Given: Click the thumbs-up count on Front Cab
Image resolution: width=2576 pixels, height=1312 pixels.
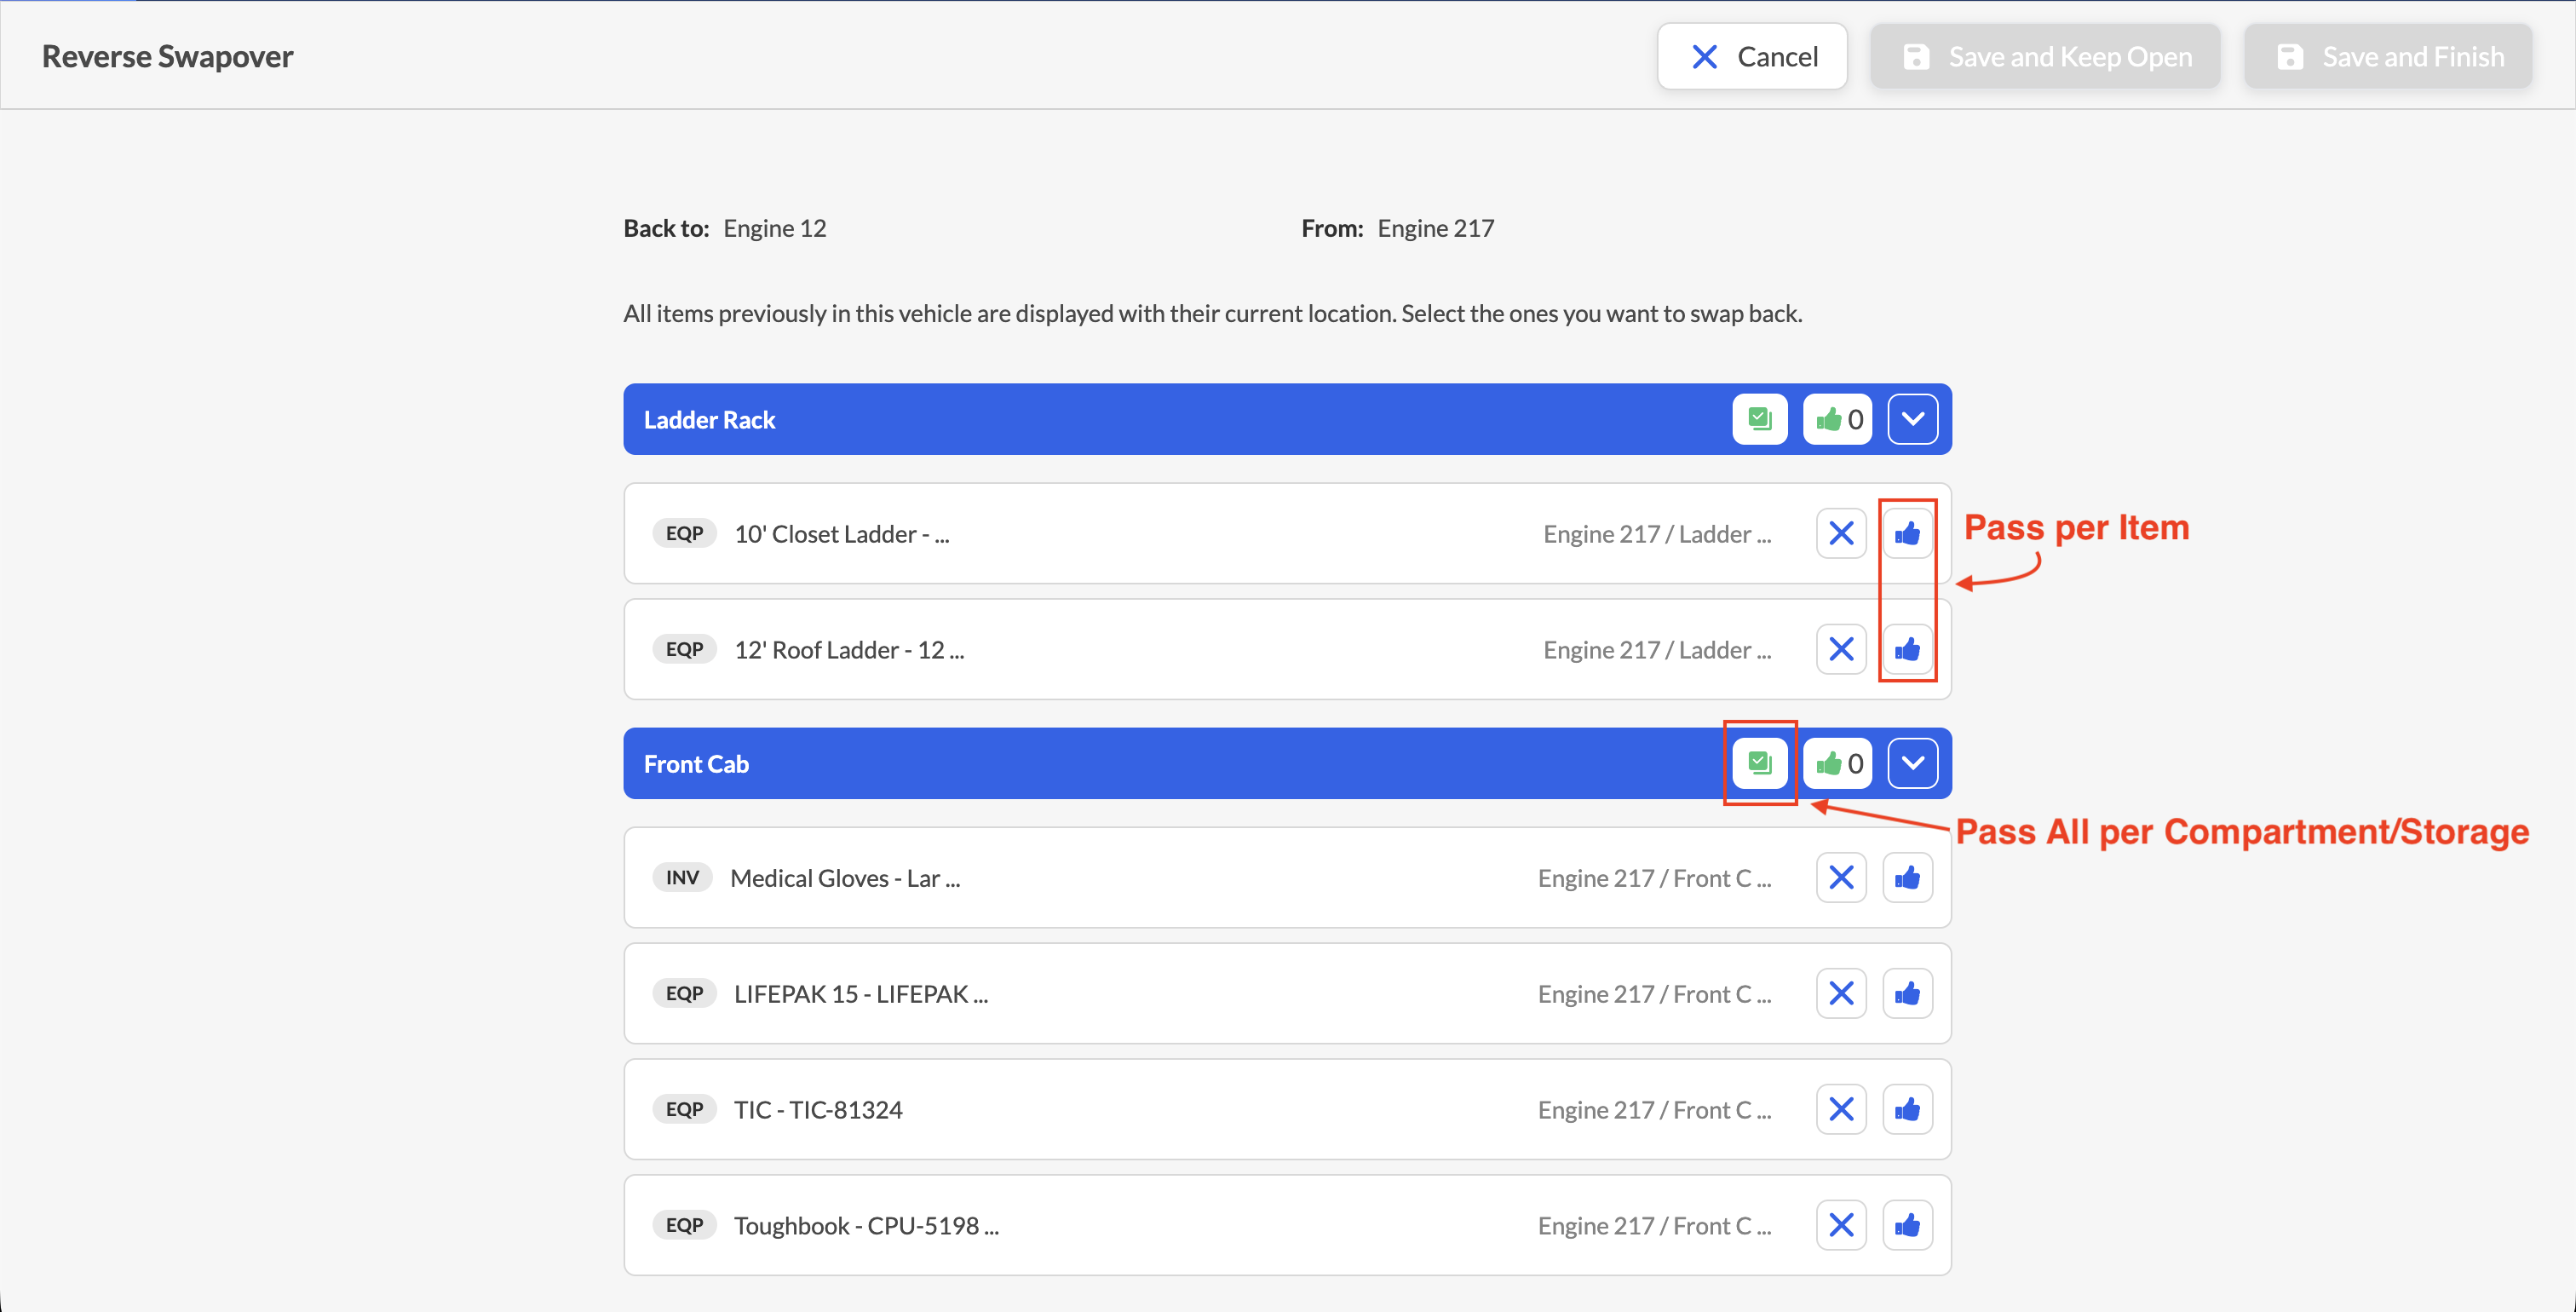Looking at the screenshot, I should (1837, 763).
